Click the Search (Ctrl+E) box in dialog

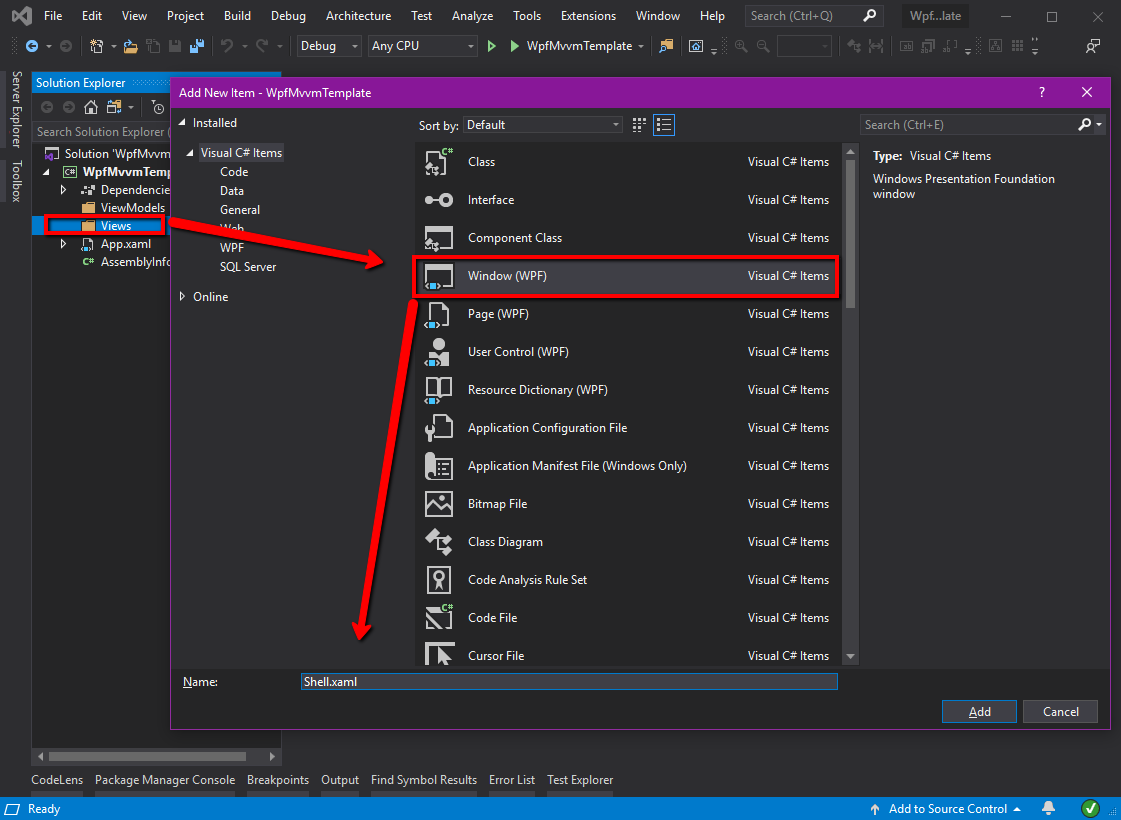pos(969,124)
